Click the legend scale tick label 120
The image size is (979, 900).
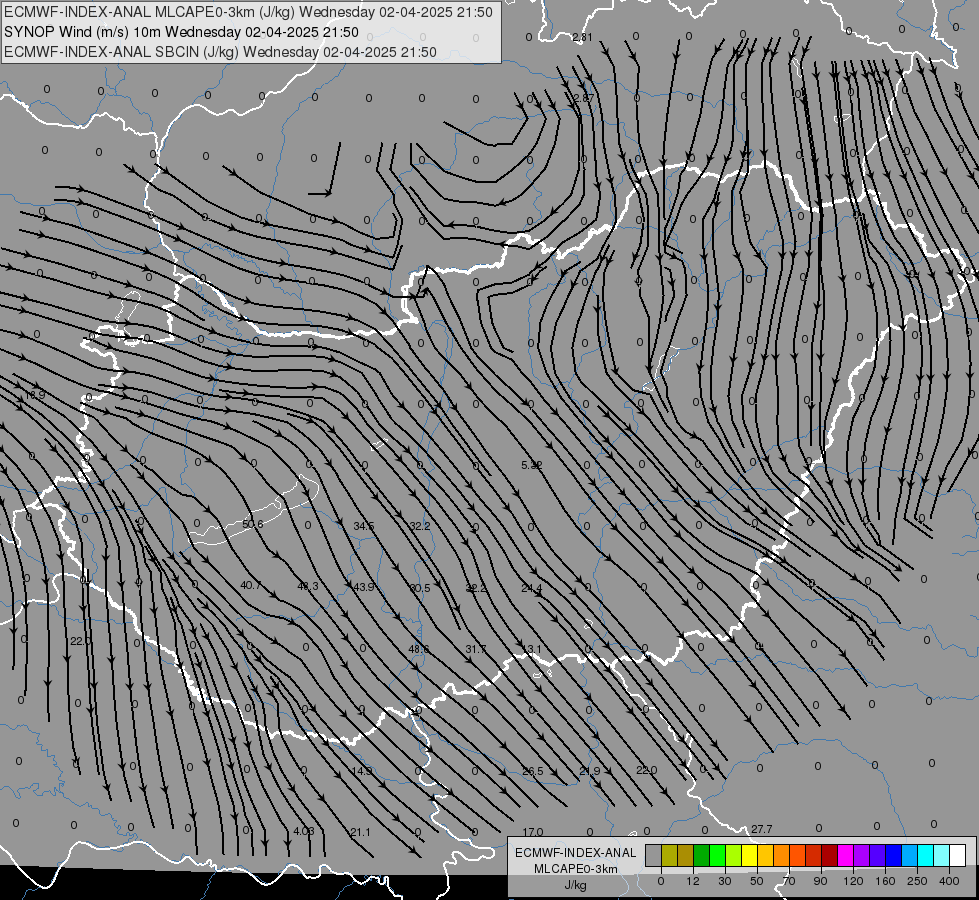[853, 881]
